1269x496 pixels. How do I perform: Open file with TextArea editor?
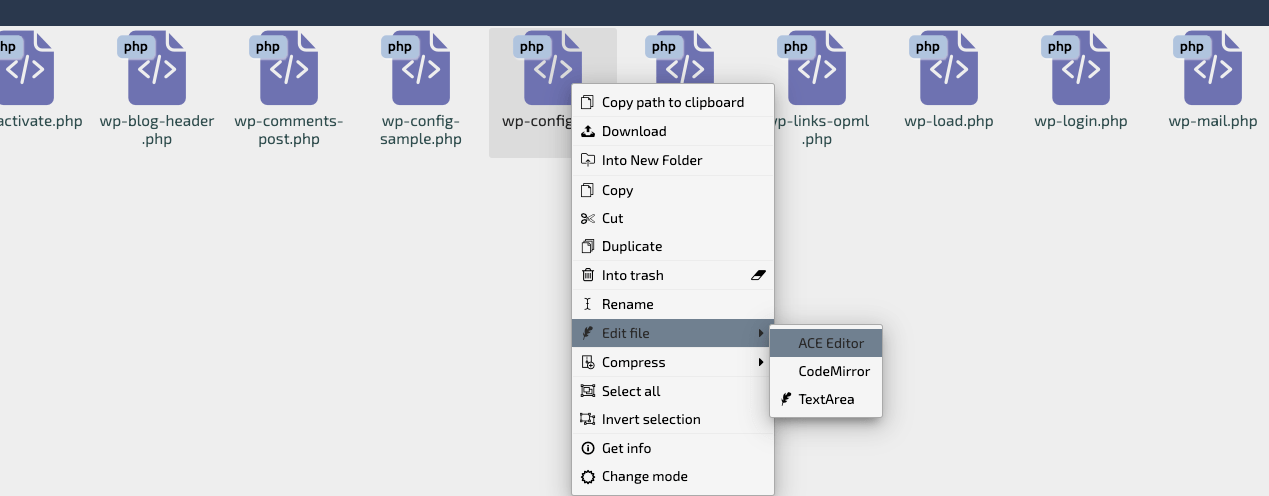(825, 399)
